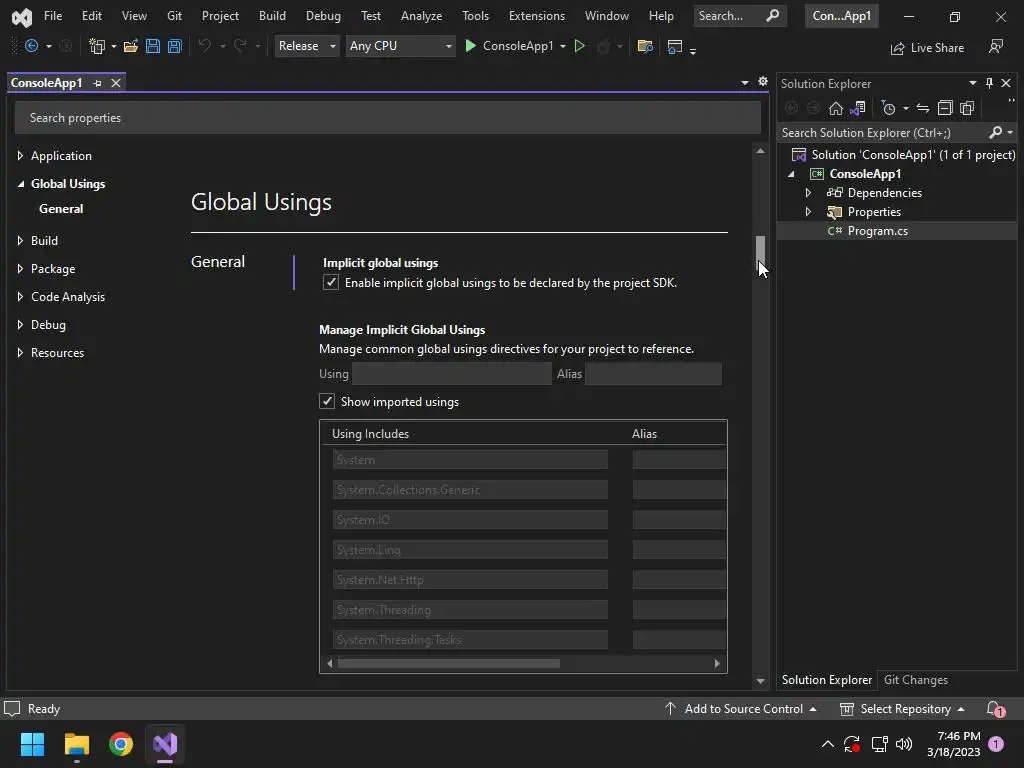Open the Build menu

272,16
